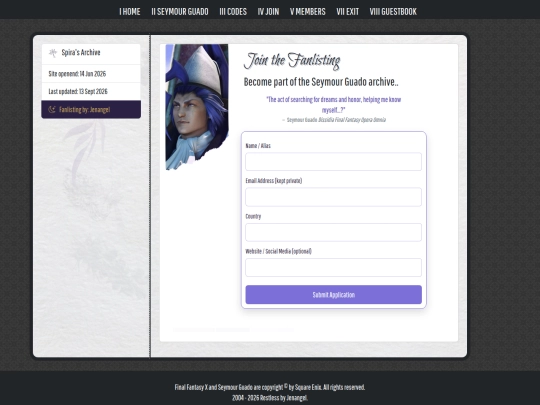This screenshot has height=405, width=540.
Task: Click the Restless by Jenangel footer line
Action: 270,398
